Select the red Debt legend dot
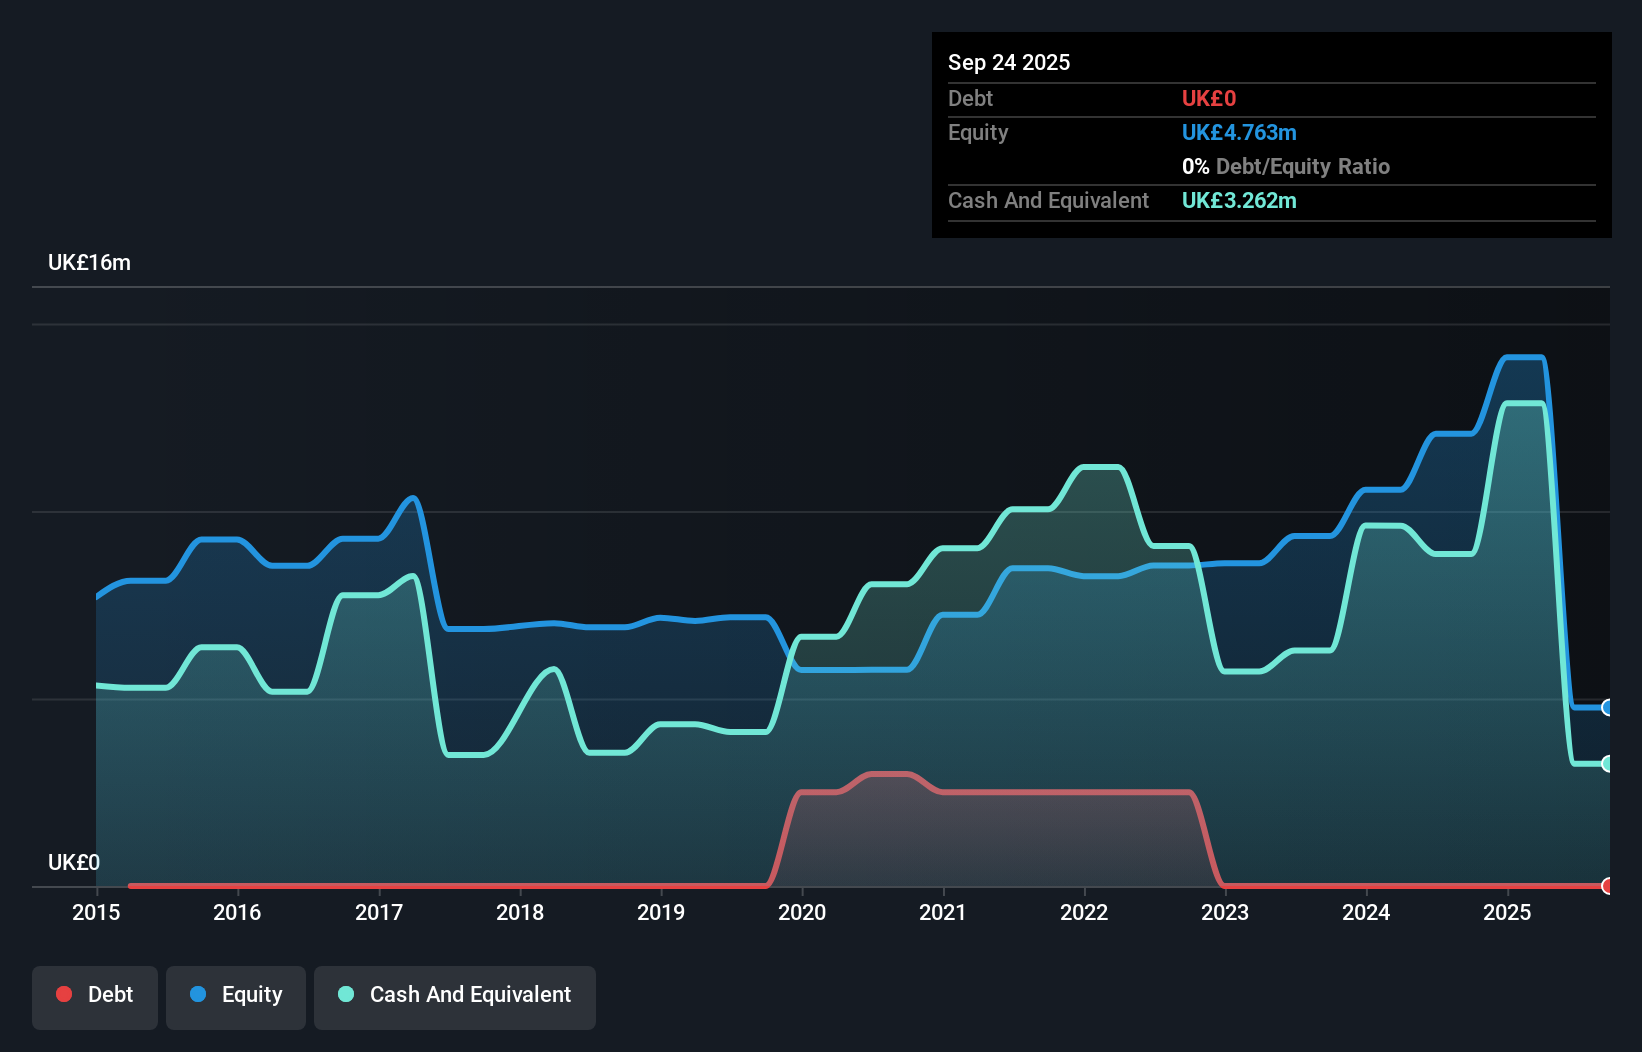Image resolution: width=1642 pixels, height=1052 pixels. pos(64,994)
